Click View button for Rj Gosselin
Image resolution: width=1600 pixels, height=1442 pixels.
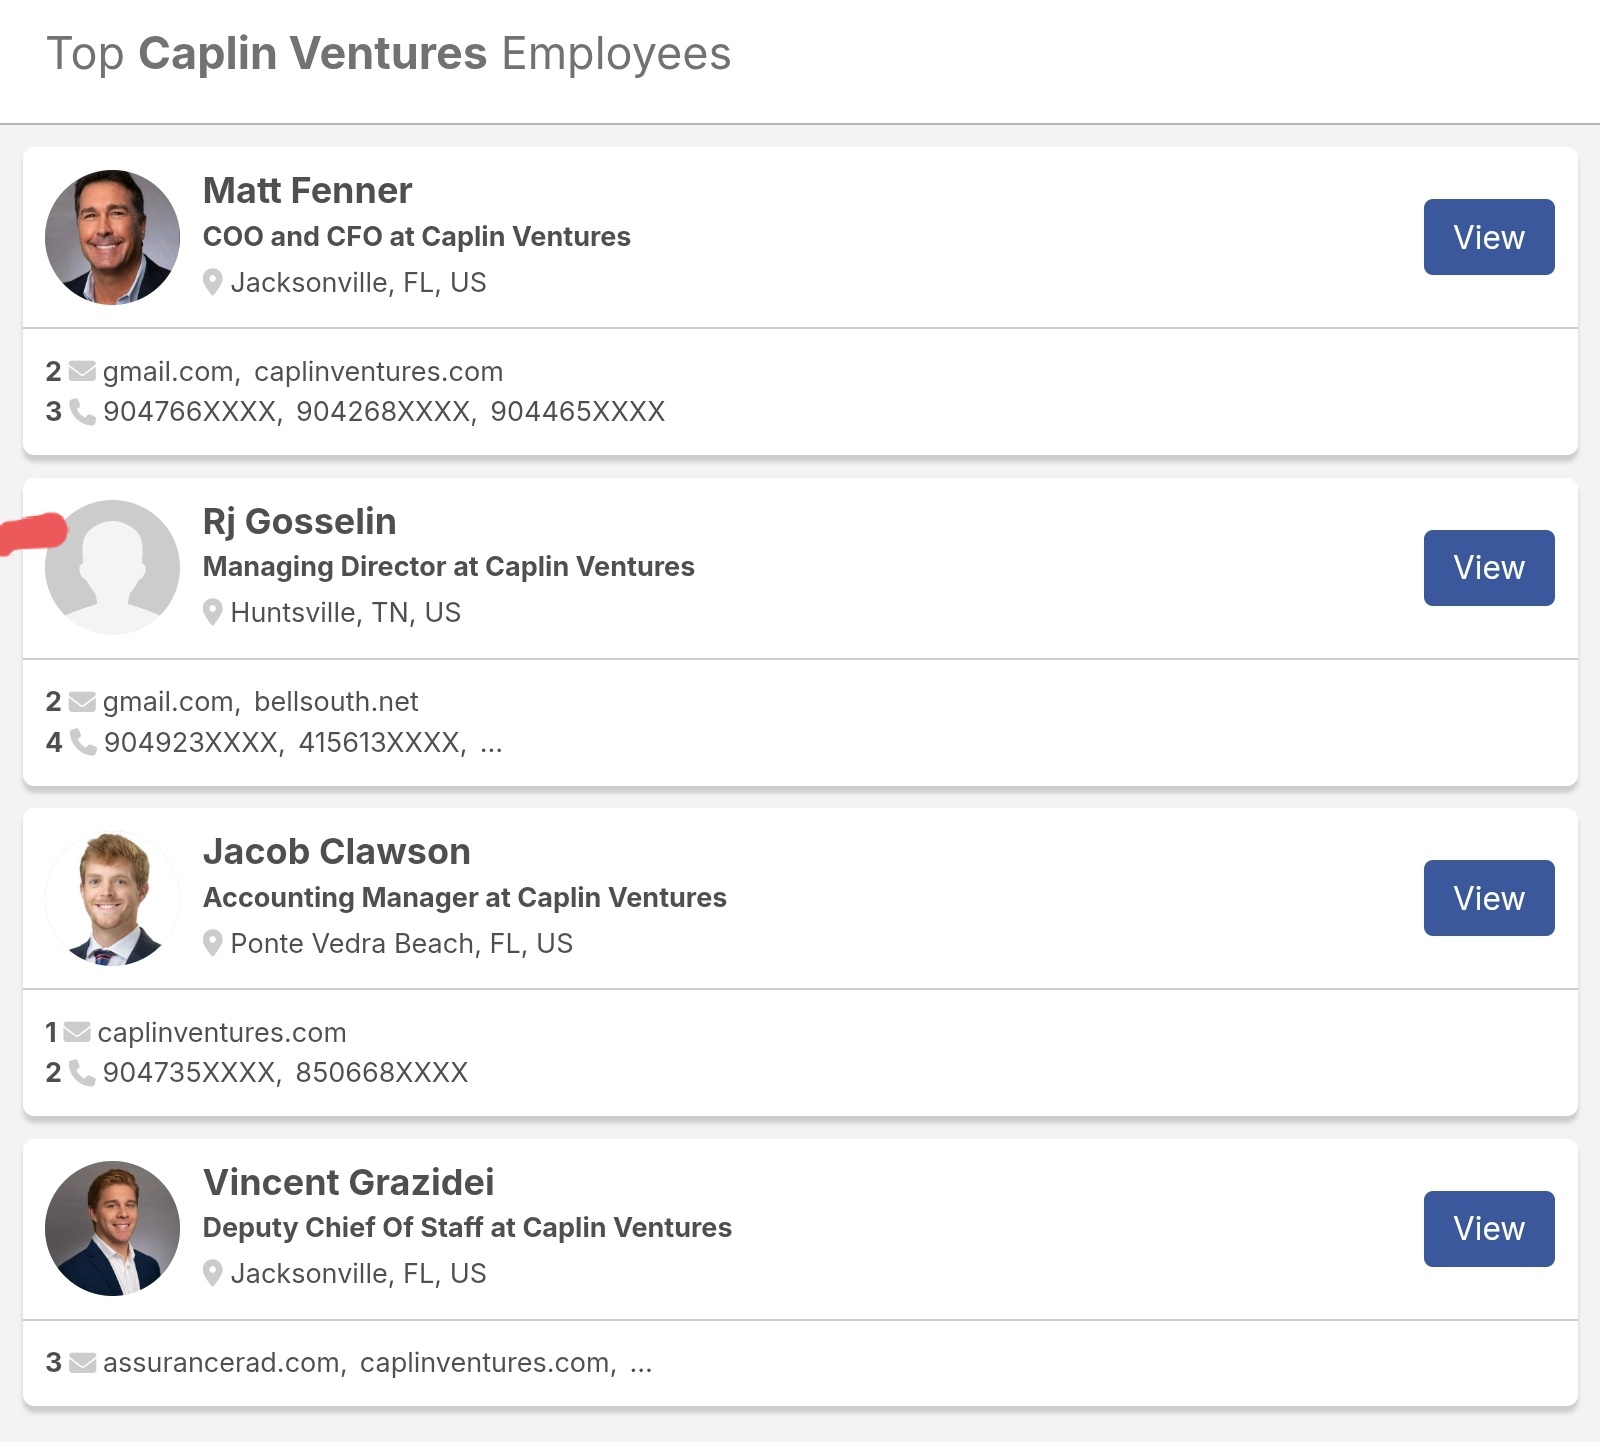coord(1489,568)
